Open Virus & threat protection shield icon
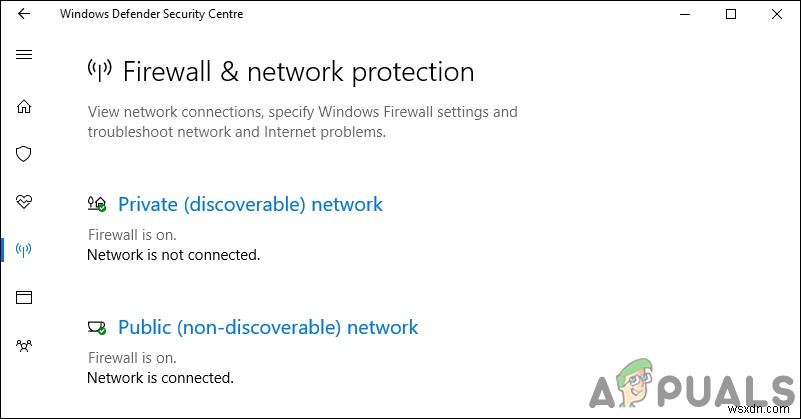Image resolution: width=801 pixels, height=419 pixels. coord(24,154)
